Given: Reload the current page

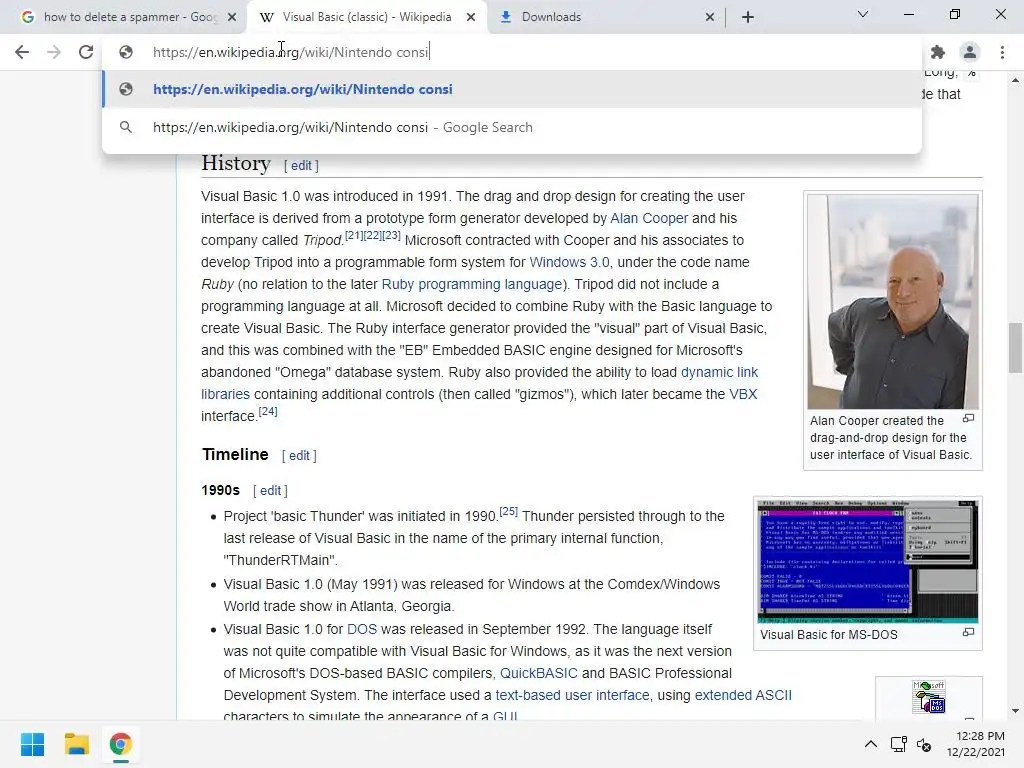Looking at the screenshot, I should point(86,52).
